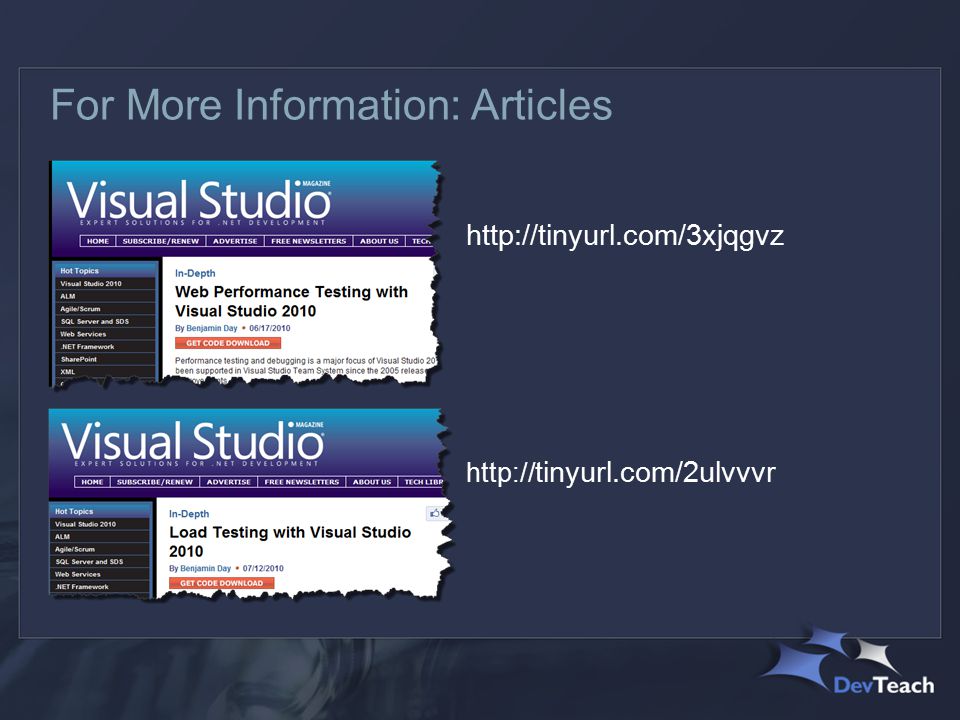
Task: Click TECH LIBR in the bottom magazine screenshot
Action: click(422, 482)
